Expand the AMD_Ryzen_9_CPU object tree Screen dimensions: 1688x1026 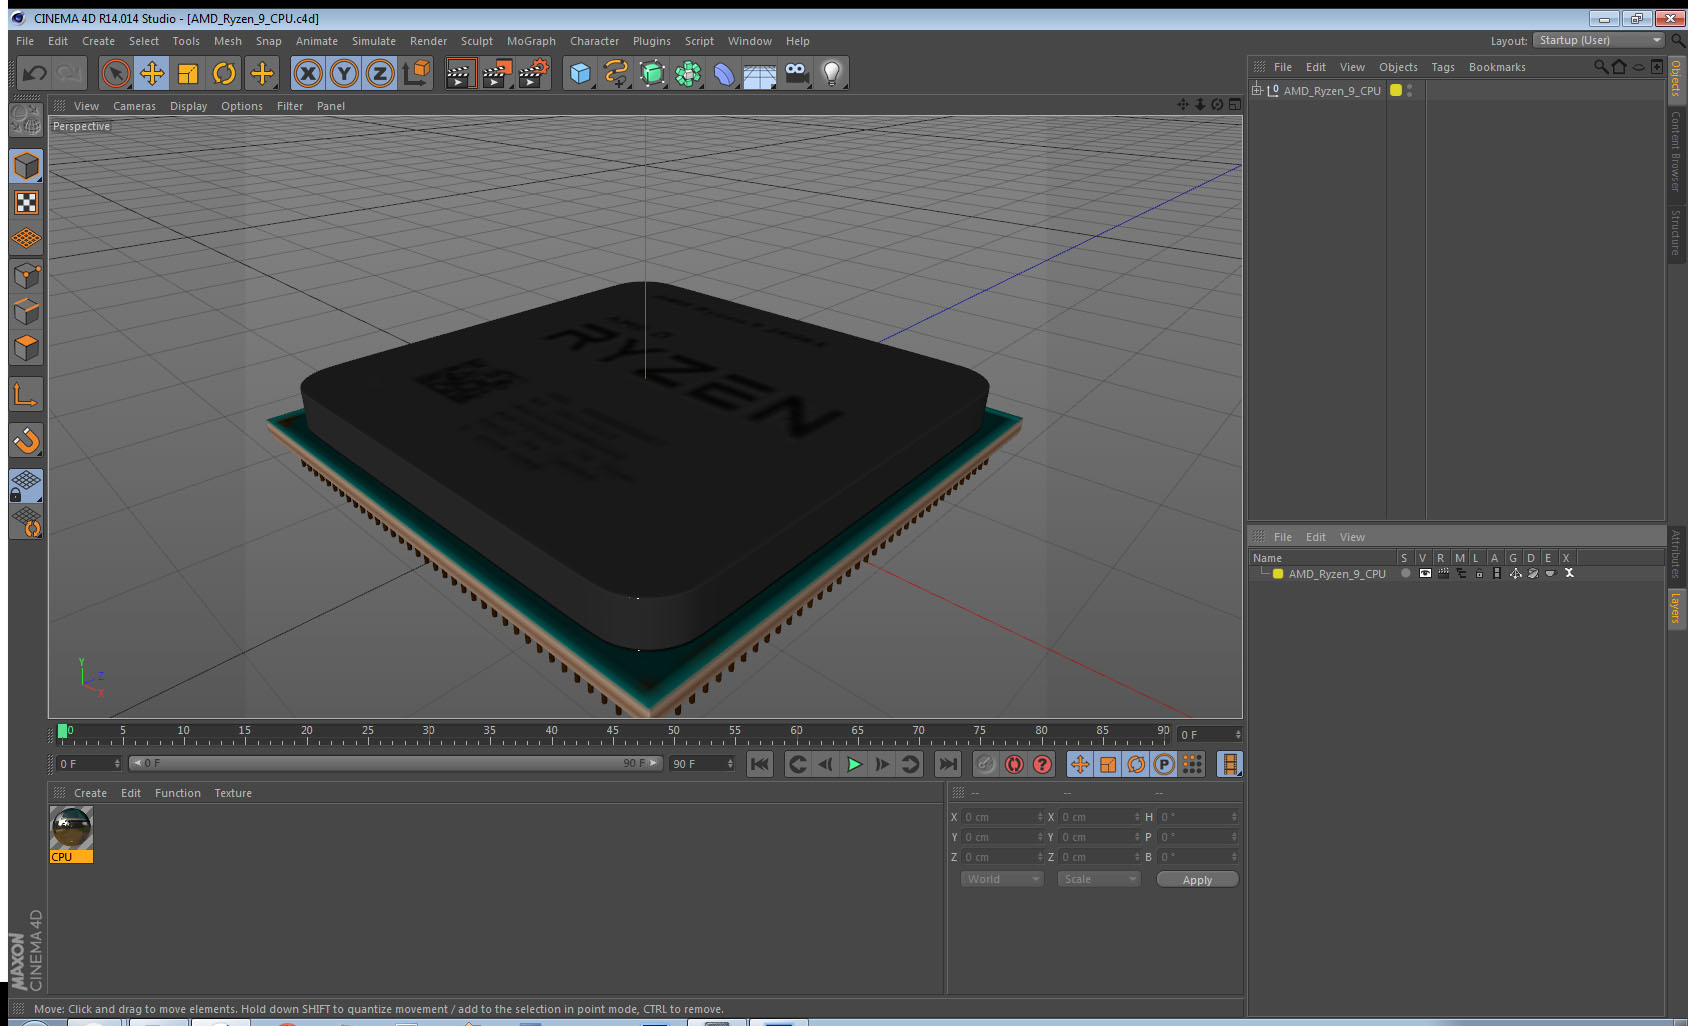[1257, 90]
